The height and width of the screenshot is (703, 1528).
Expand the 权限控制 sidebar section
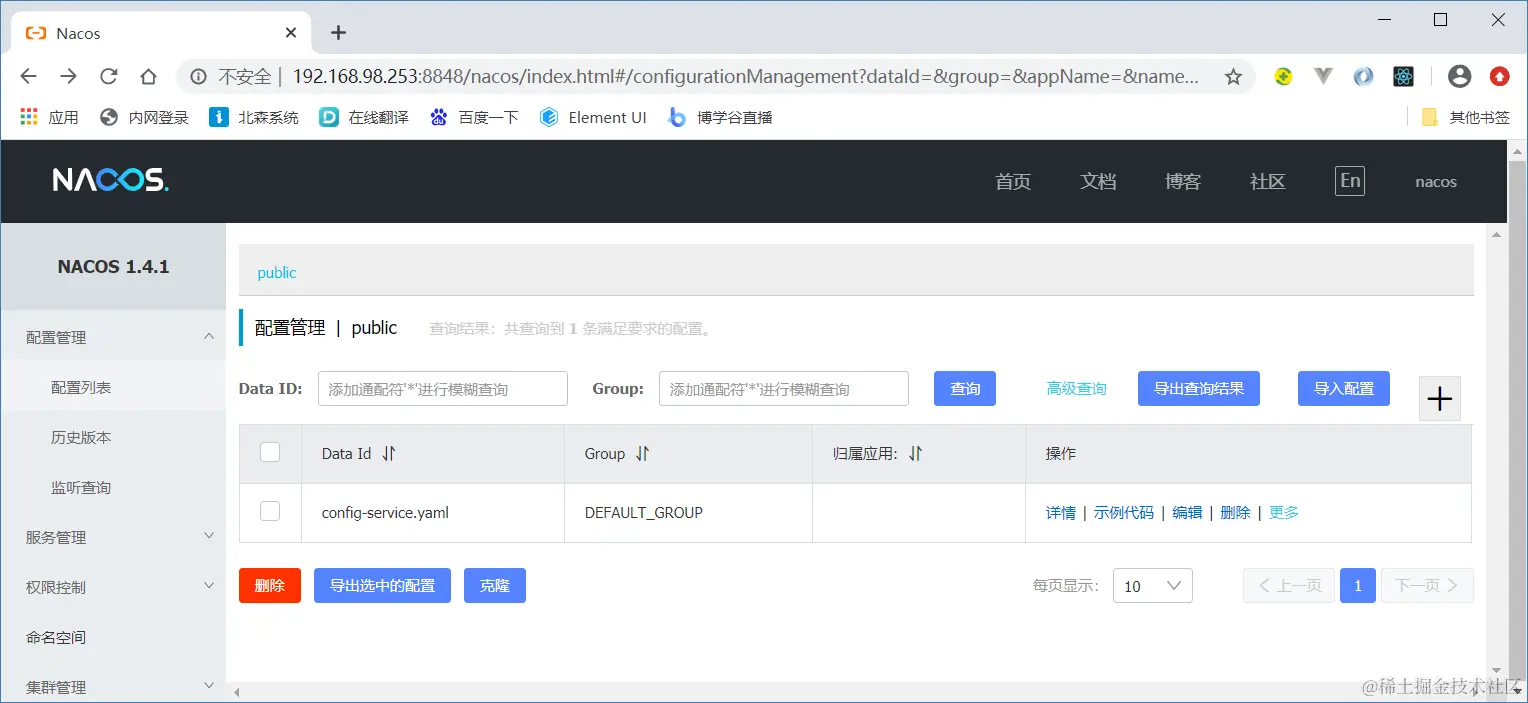[208, 586]
